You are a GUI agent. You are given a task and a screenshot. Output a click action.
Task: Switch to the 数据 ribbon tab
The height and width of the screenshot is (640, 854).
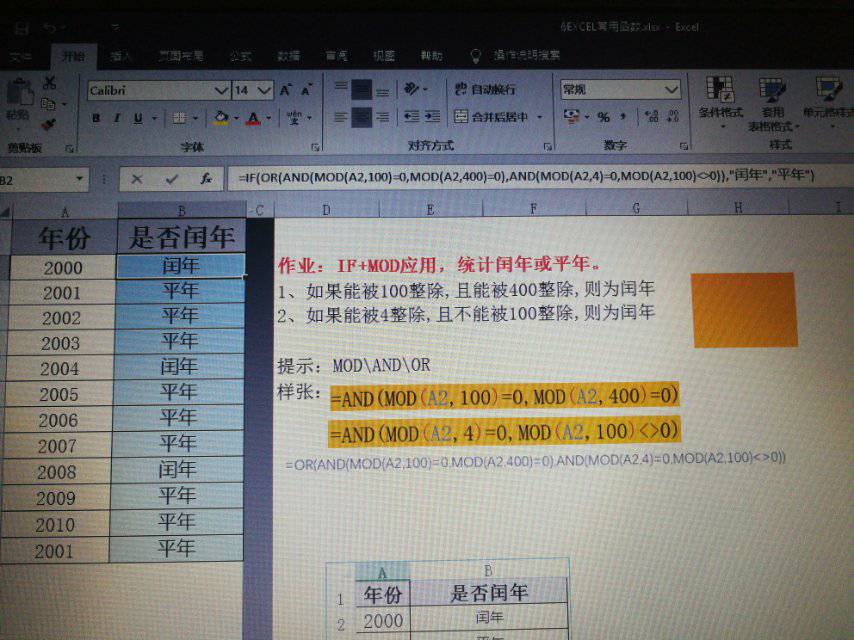pos(288,56)
